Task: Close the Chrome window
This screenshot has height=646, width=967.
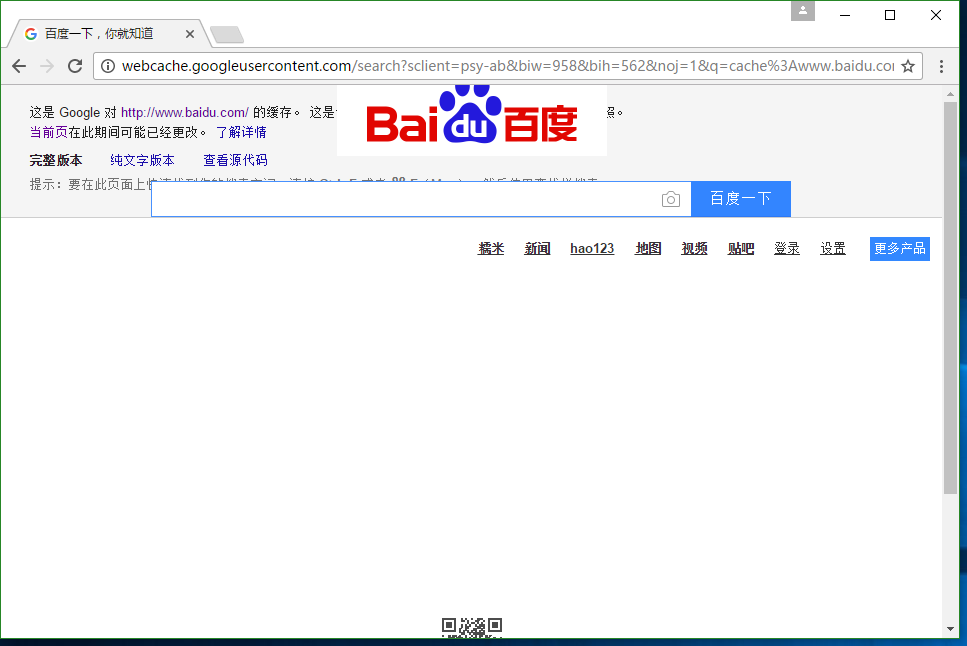Action: (936, 15)
